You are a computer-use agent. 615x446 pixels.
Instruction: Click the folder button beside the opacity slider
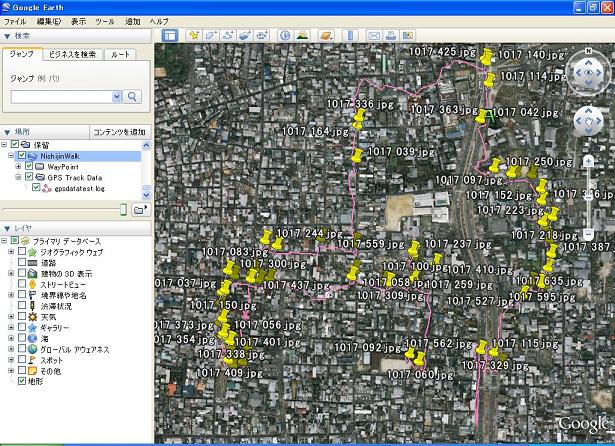click(140, 209)
